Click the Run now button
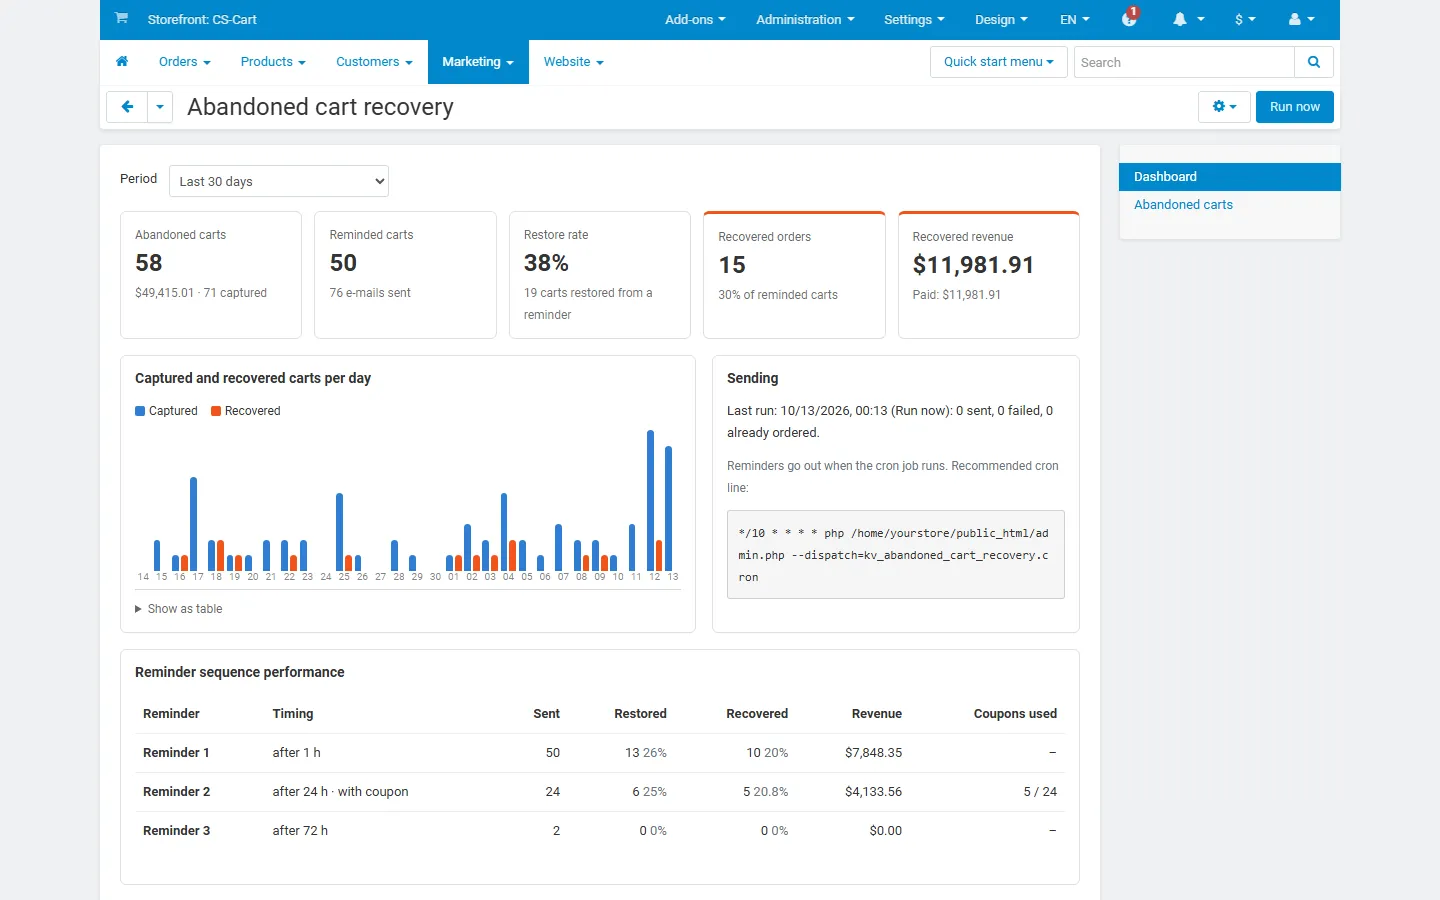 point(1294,107)
